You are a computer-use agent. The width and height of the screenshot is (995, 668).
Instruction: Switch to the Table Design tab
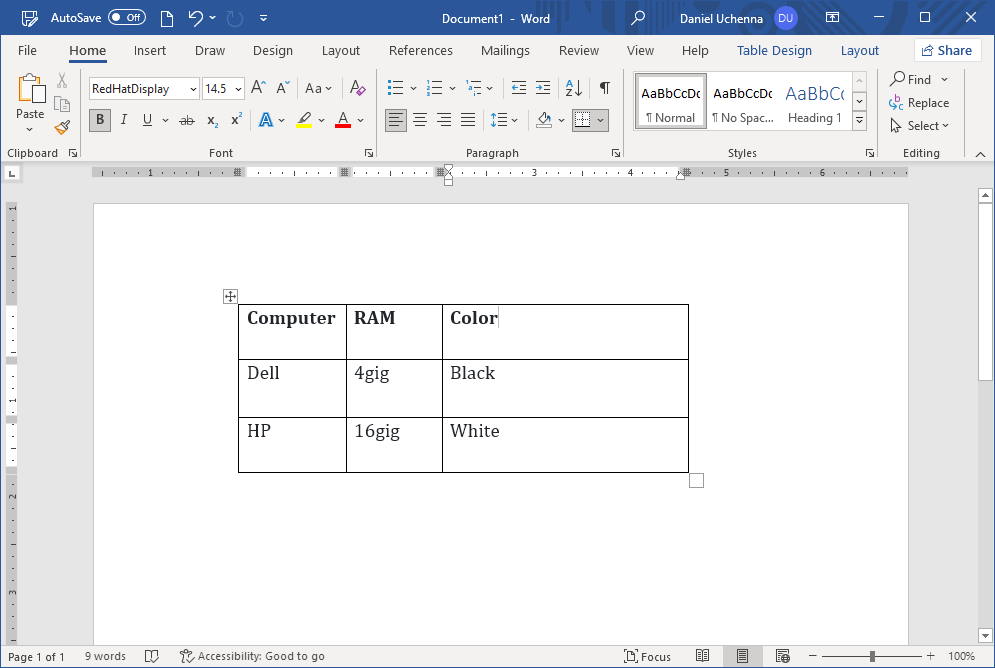pos(774,51)
